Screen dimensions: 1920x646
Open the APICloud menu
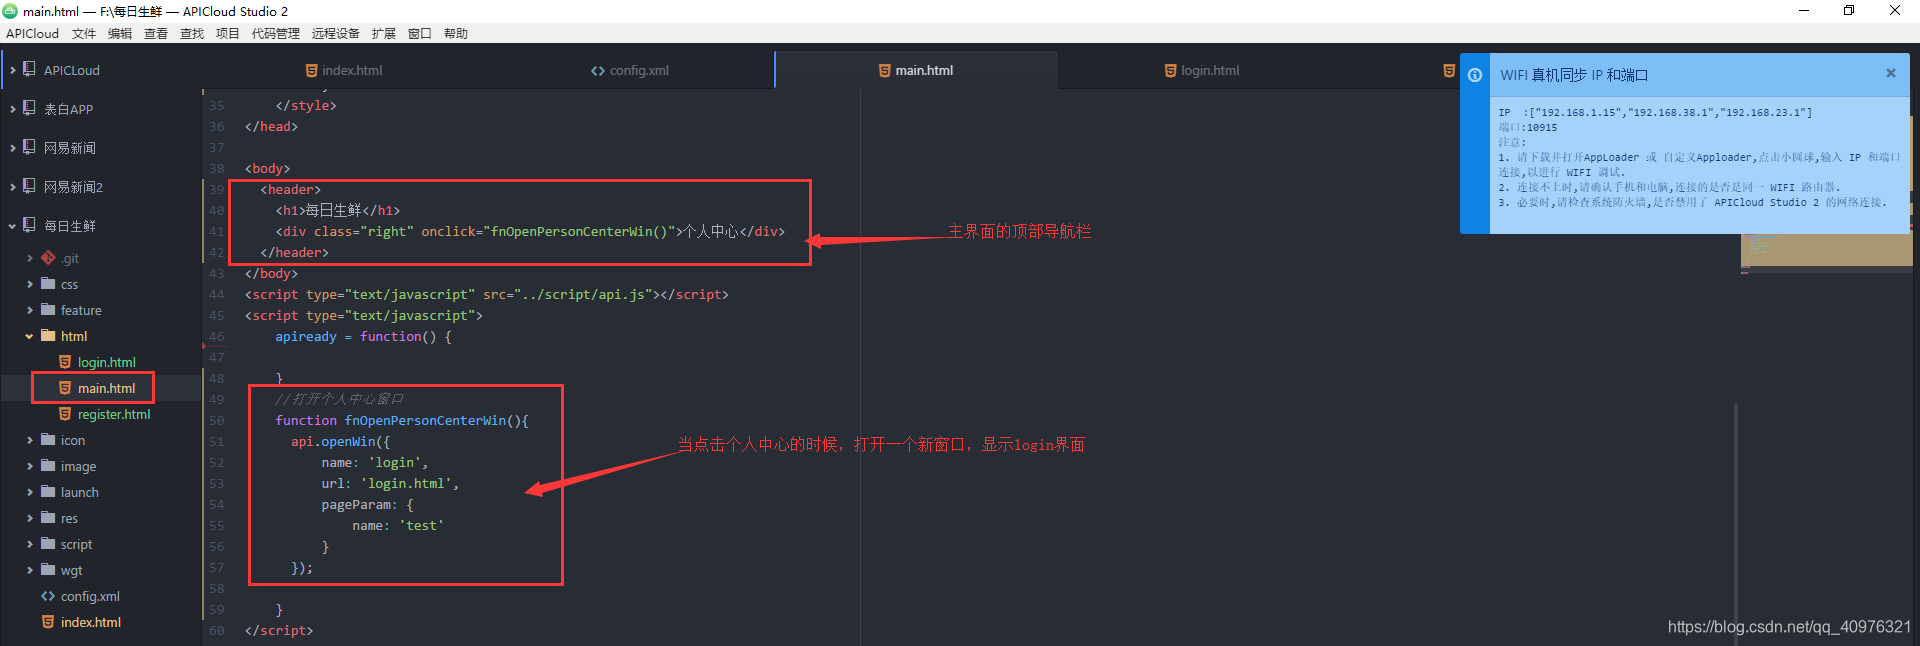pos(33,33)
